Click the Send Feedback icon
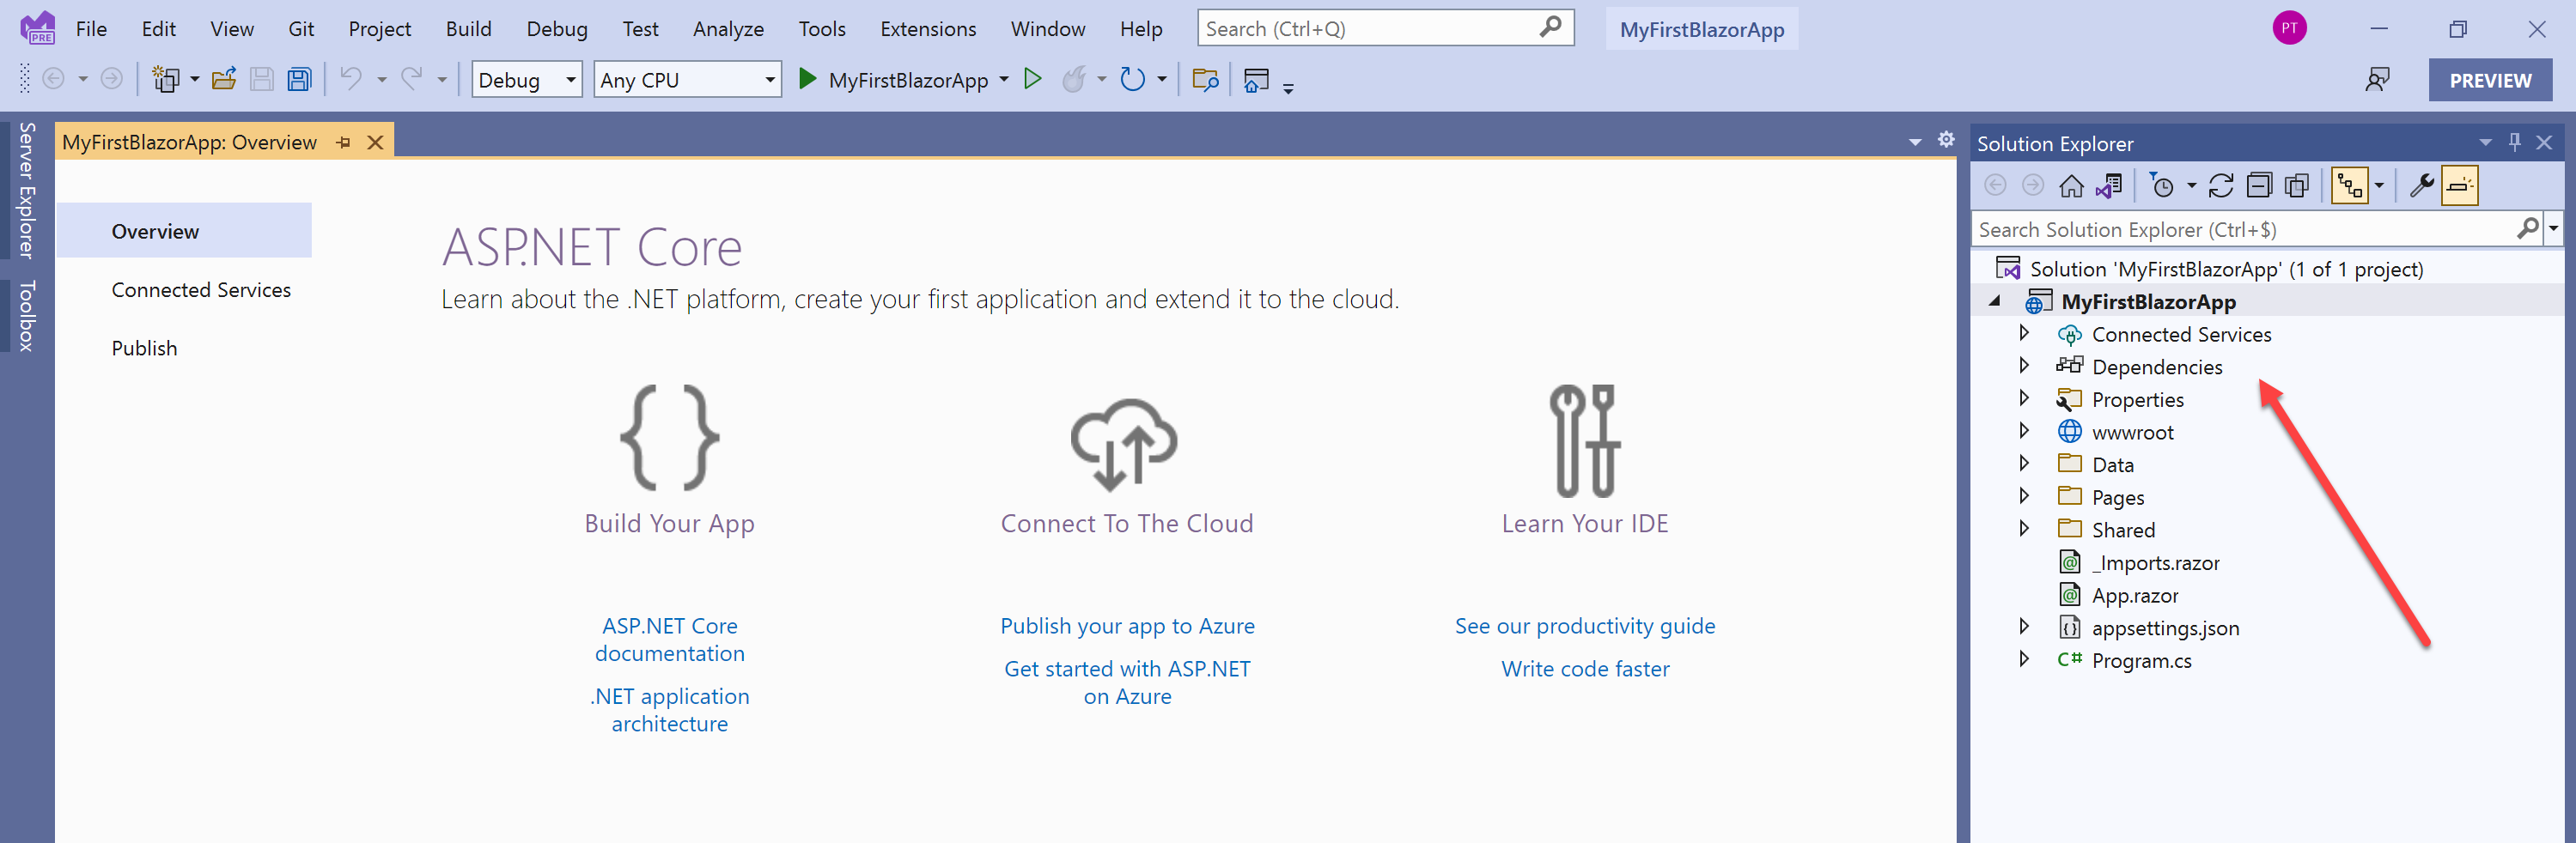2576x843 pixels. [2377, 80]
